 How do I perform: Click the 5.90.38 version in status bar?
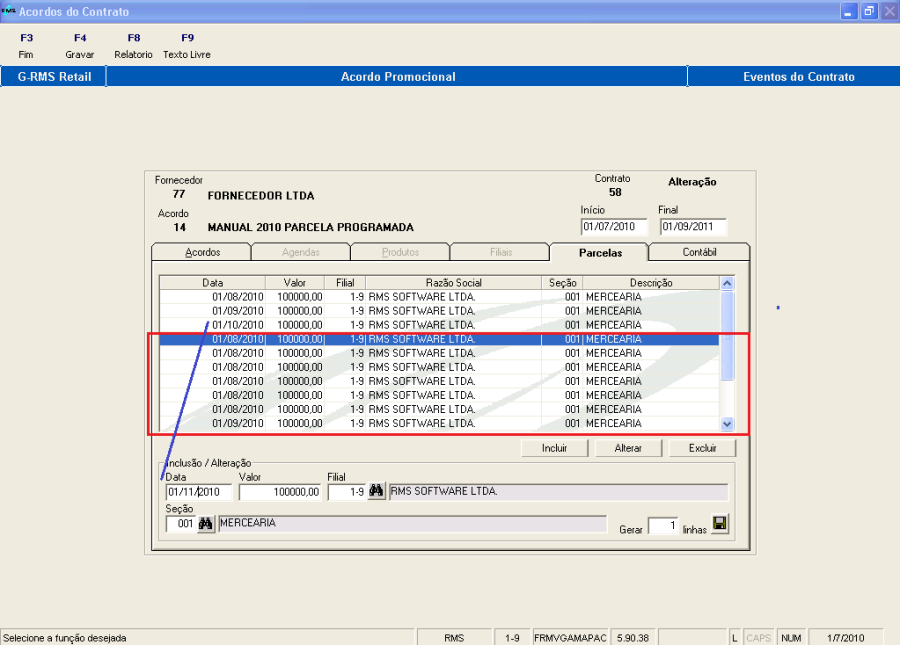633,638
